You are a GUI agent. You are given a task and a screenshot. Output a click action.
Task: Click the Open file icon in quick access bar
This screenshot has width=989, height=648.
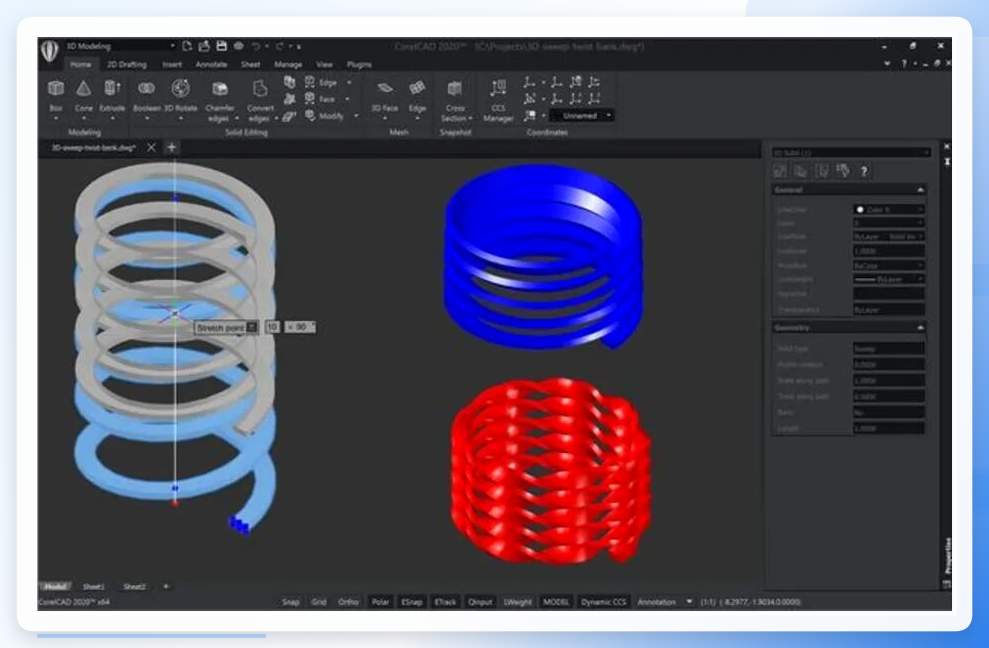[204, 46]
